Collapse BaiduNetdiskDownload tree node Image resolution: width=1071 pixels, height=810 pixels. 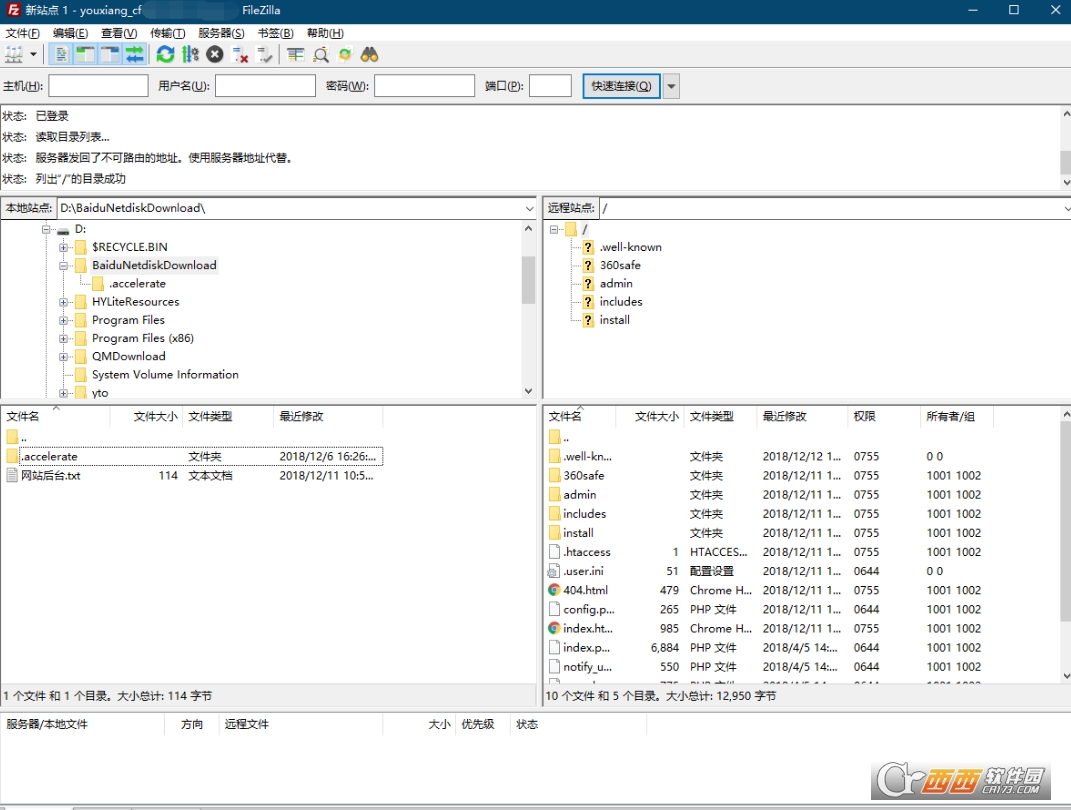(64, 266)
